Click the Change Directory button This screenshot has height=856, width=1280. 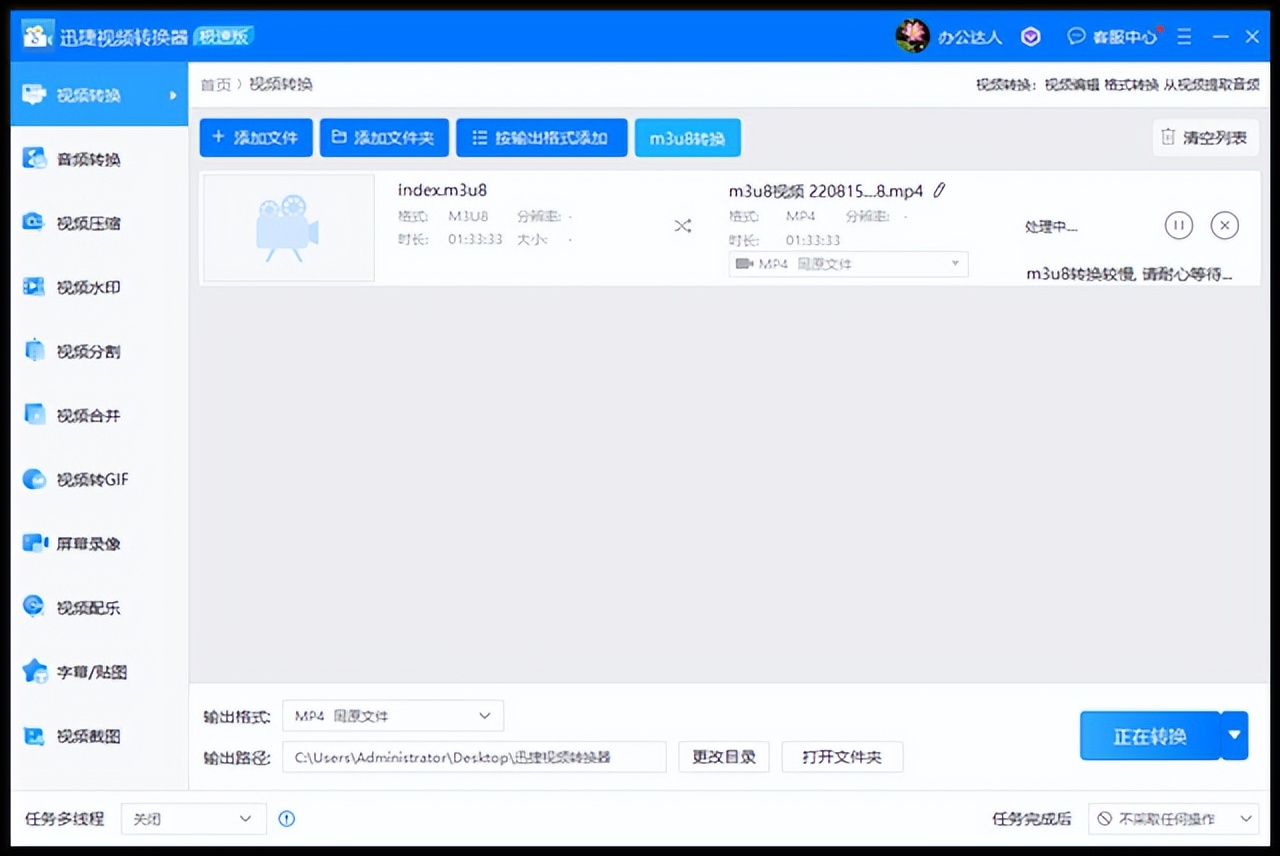point(723,757)
